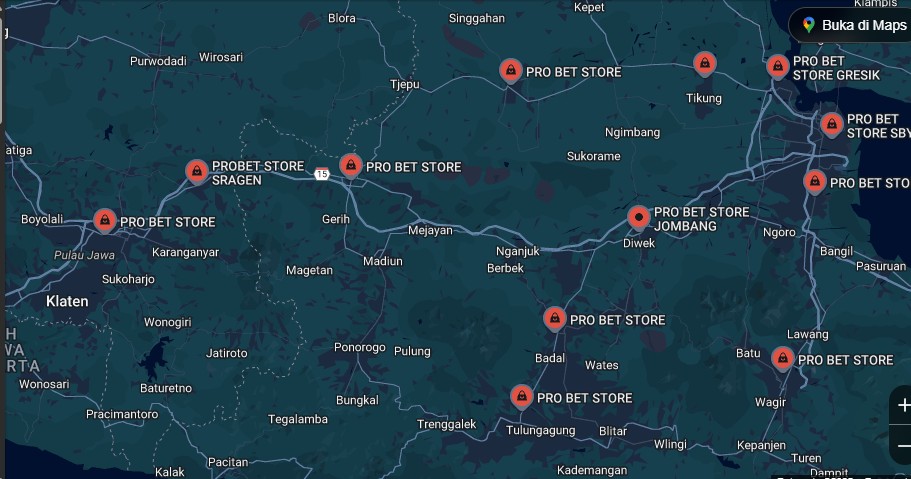Select the PROBET STORE SRAGEN map pin
The width and height of the screenshot is (911, 479).
tap(197, 171)
